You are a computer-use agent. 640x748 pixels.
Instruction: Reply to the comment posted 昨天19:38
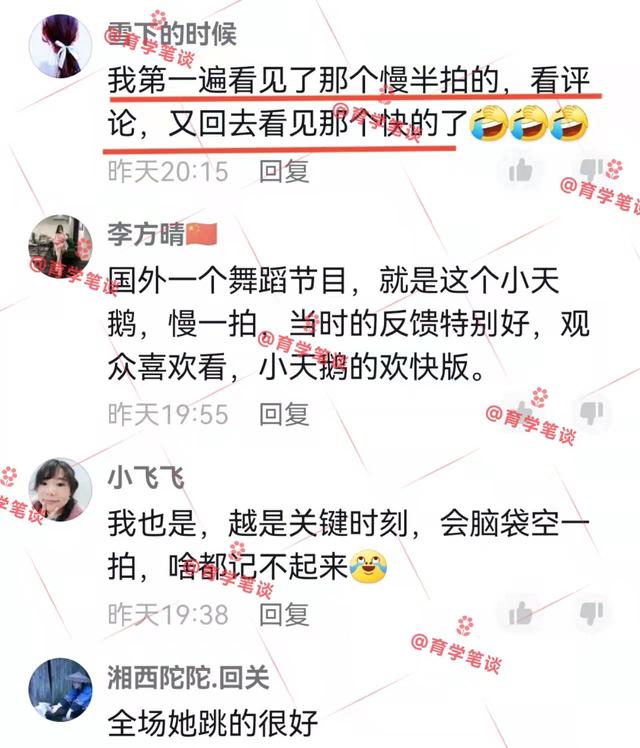click(x=284, y=614)
